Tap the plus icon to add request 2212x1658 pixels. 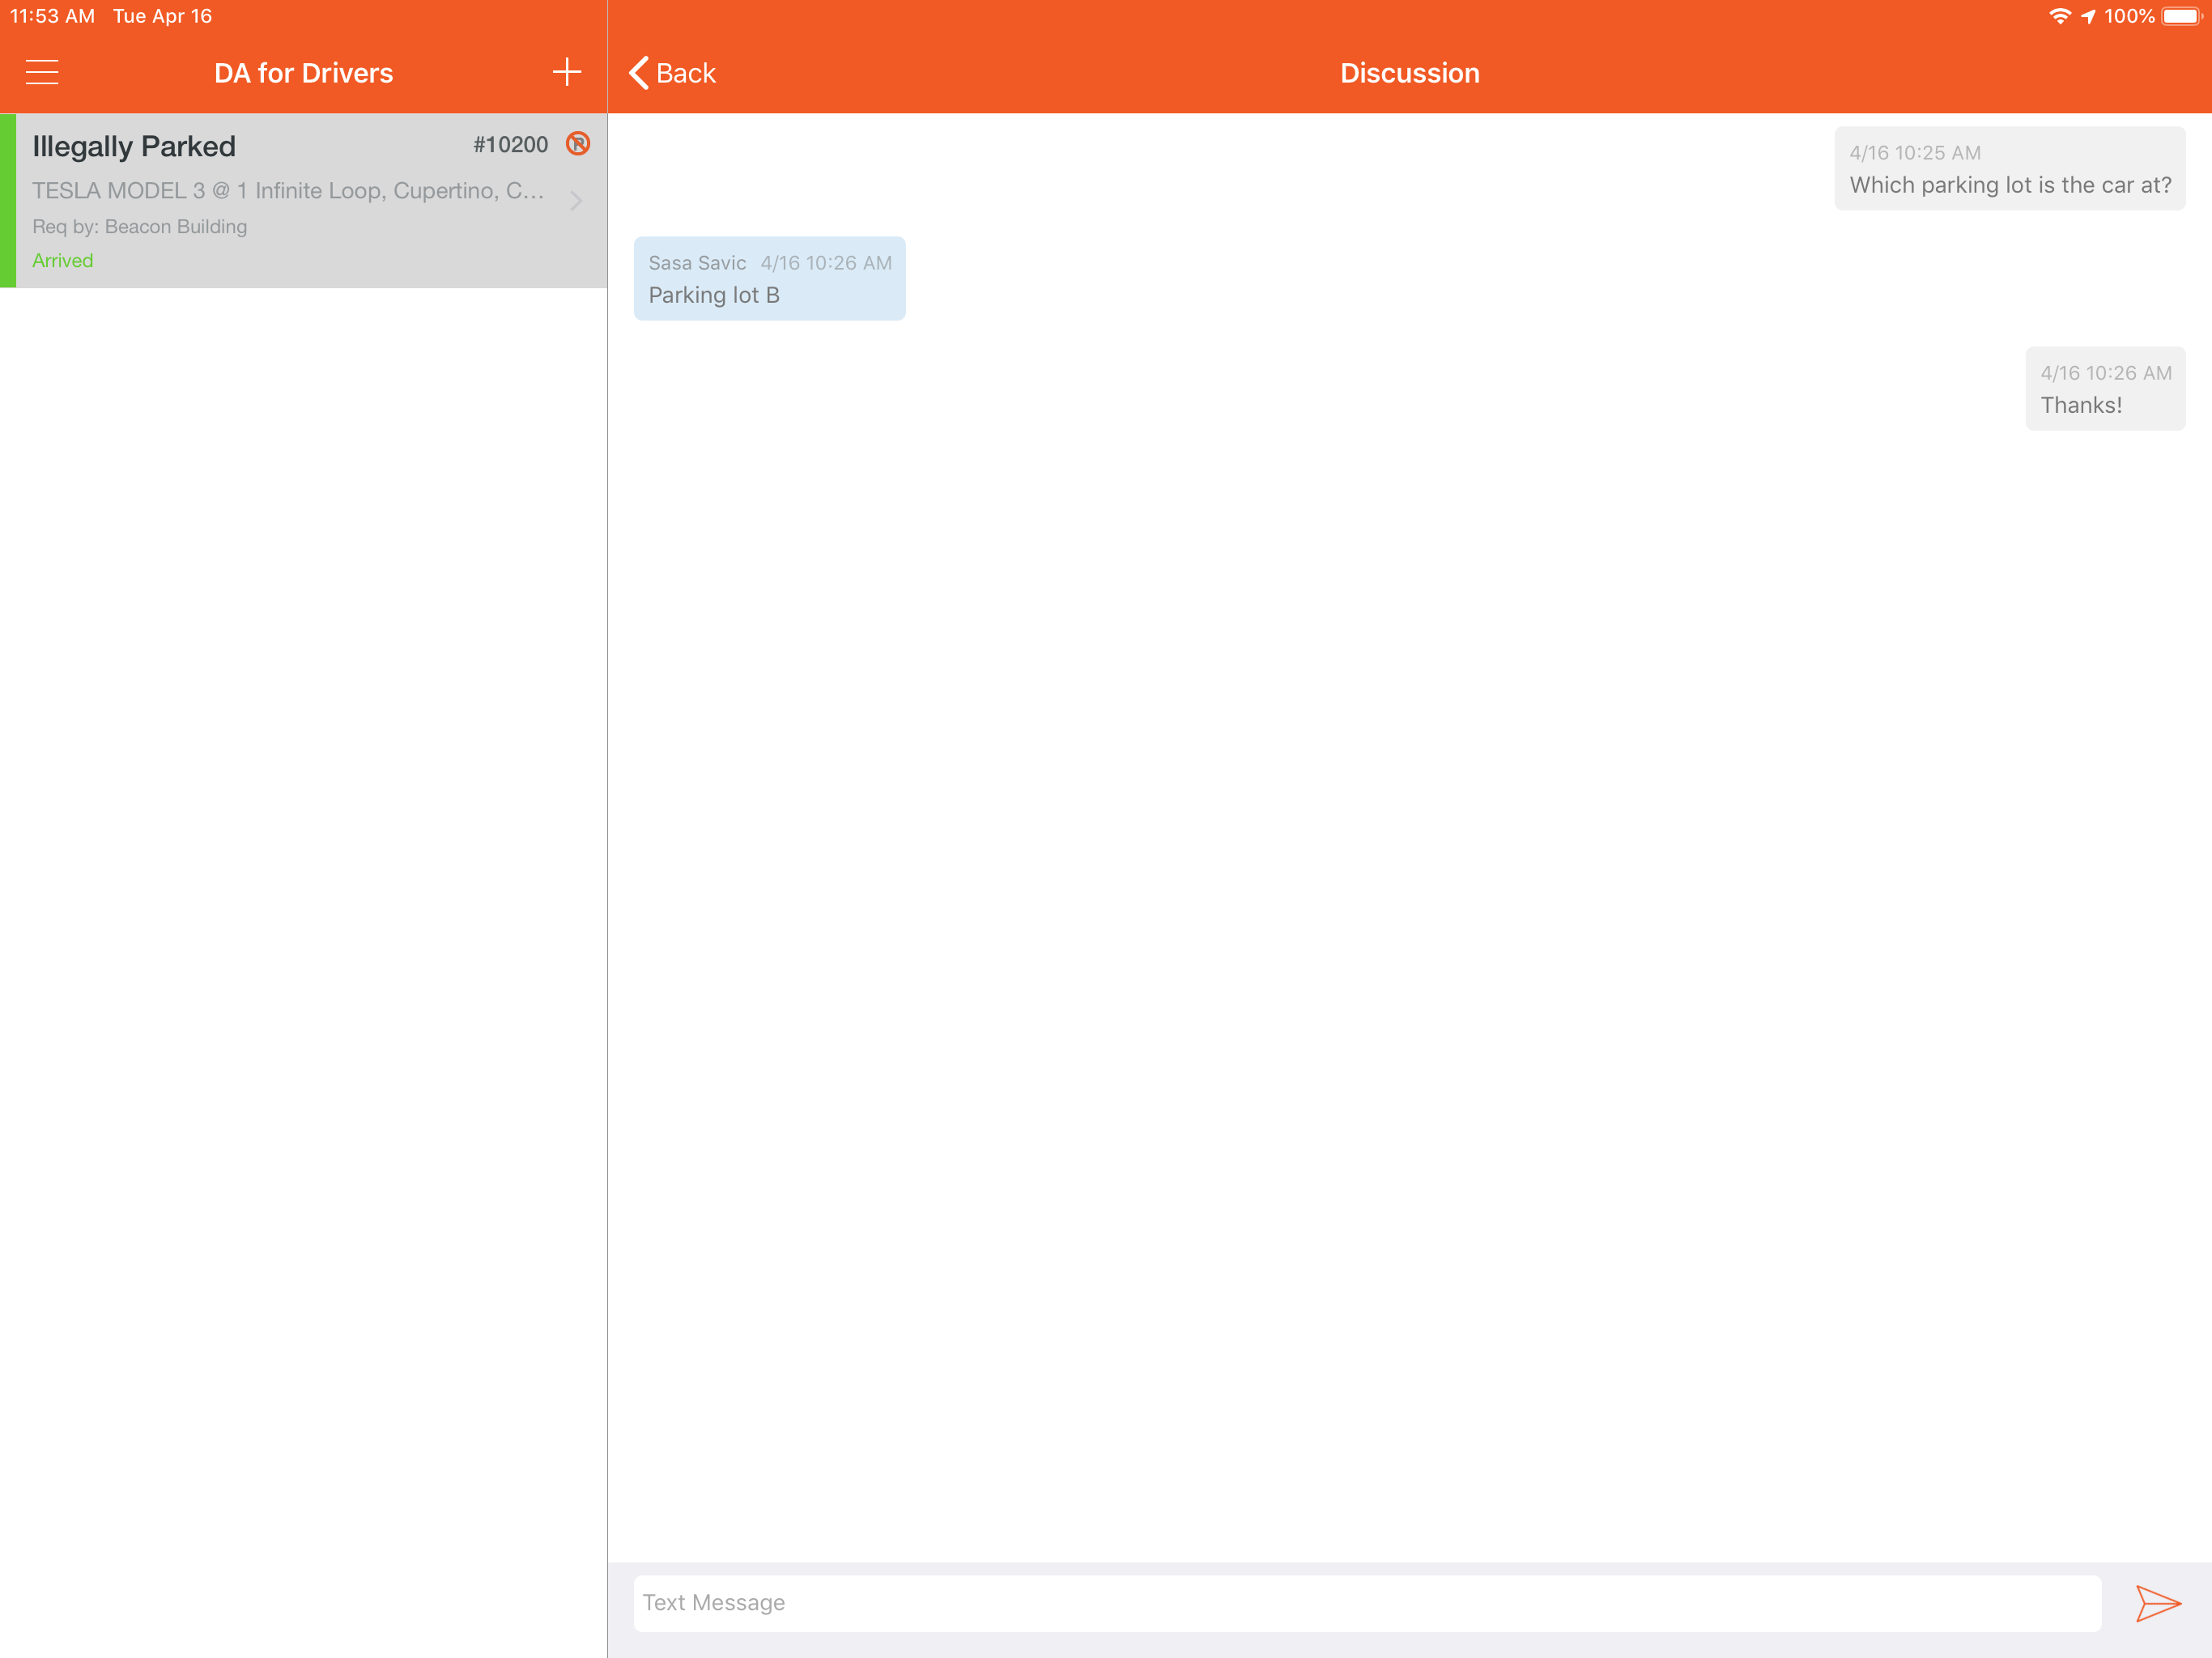[x=566, y=72]
